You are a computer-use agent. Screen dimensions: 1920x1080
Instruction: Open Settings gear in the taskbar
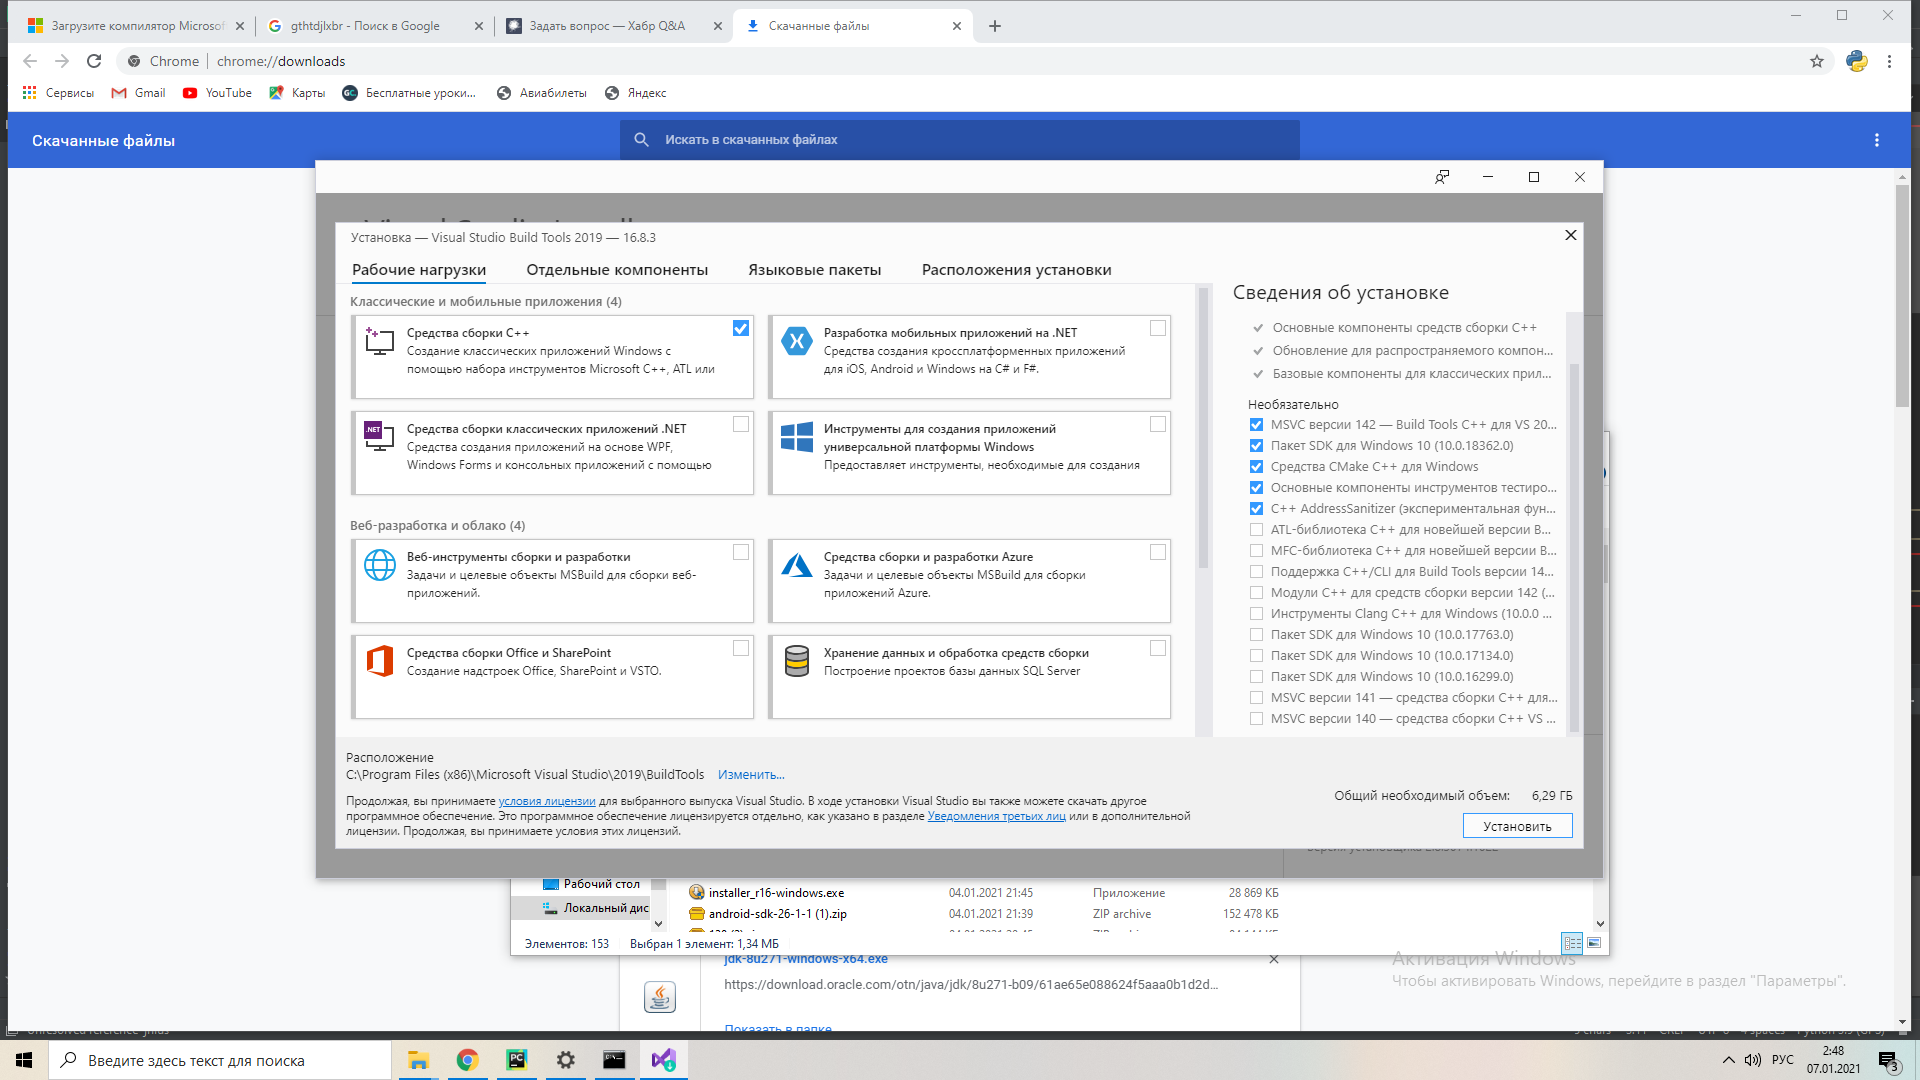565,1060
